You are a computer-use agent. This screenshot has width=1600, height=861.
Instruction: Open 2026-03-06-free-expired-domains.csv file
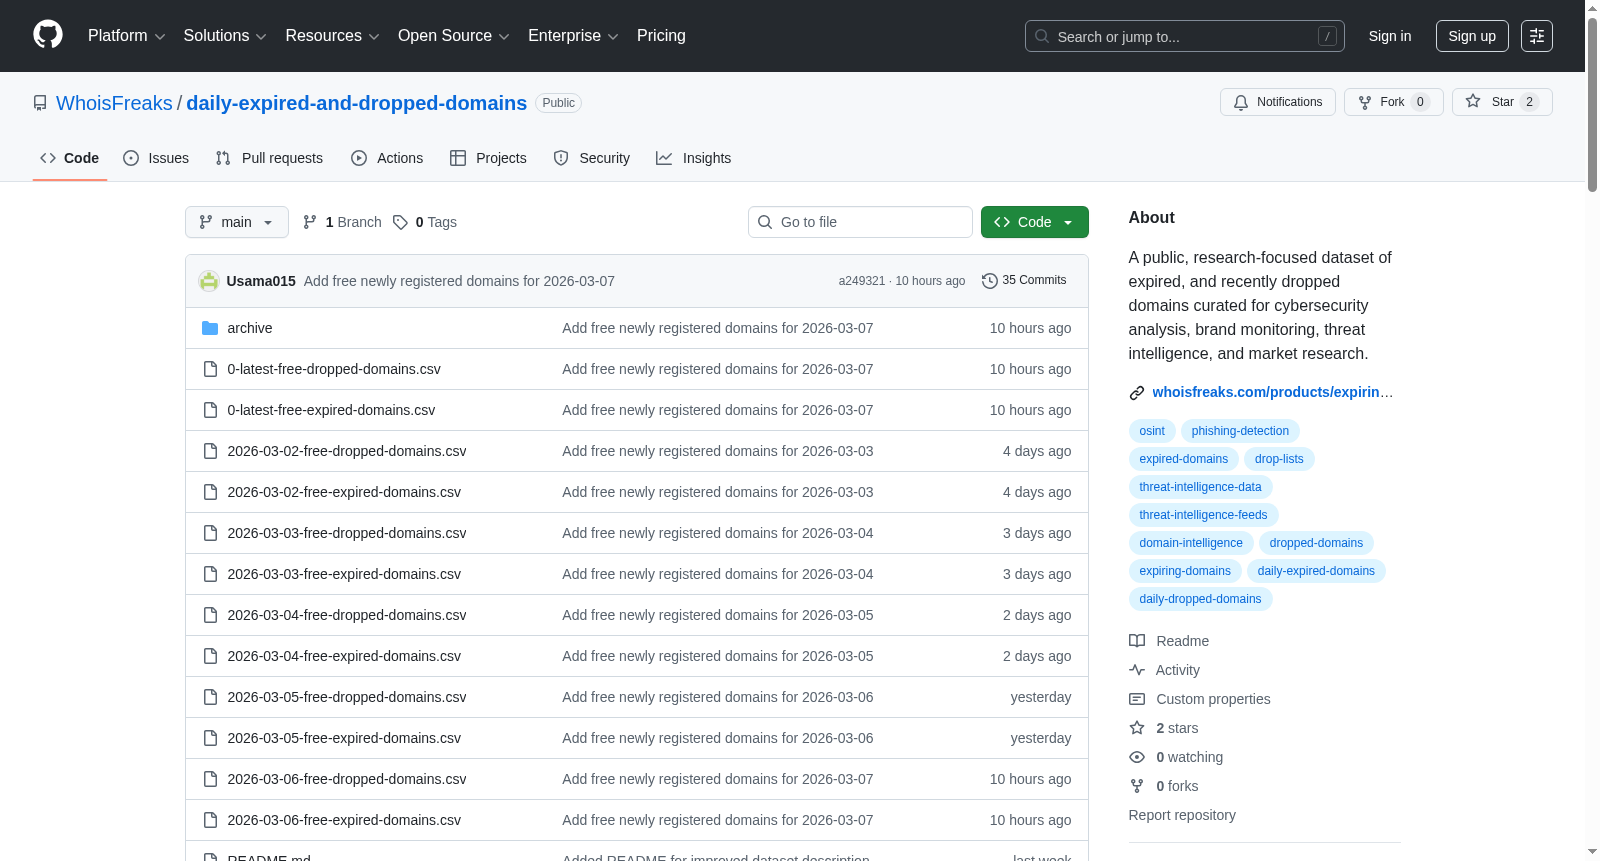(x=344, y=820)
